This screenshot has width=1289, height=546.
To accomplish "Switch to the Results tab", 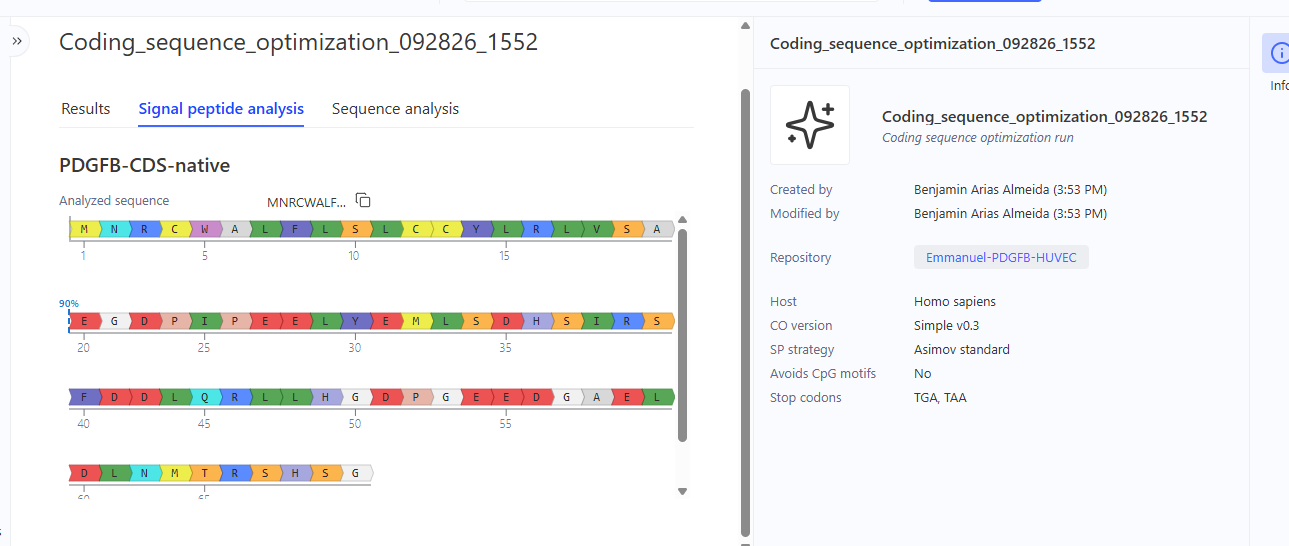I will [x=86, y=109].
